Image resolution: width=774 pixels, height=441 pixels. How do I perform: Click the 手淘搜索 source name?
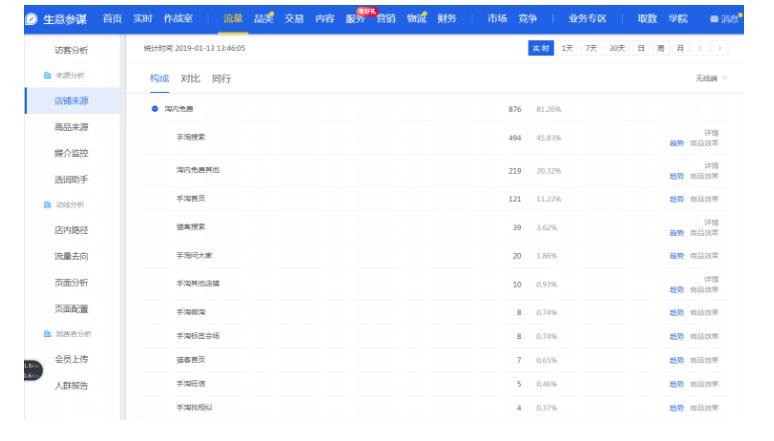pyautogui.click(x=191, y=137)
